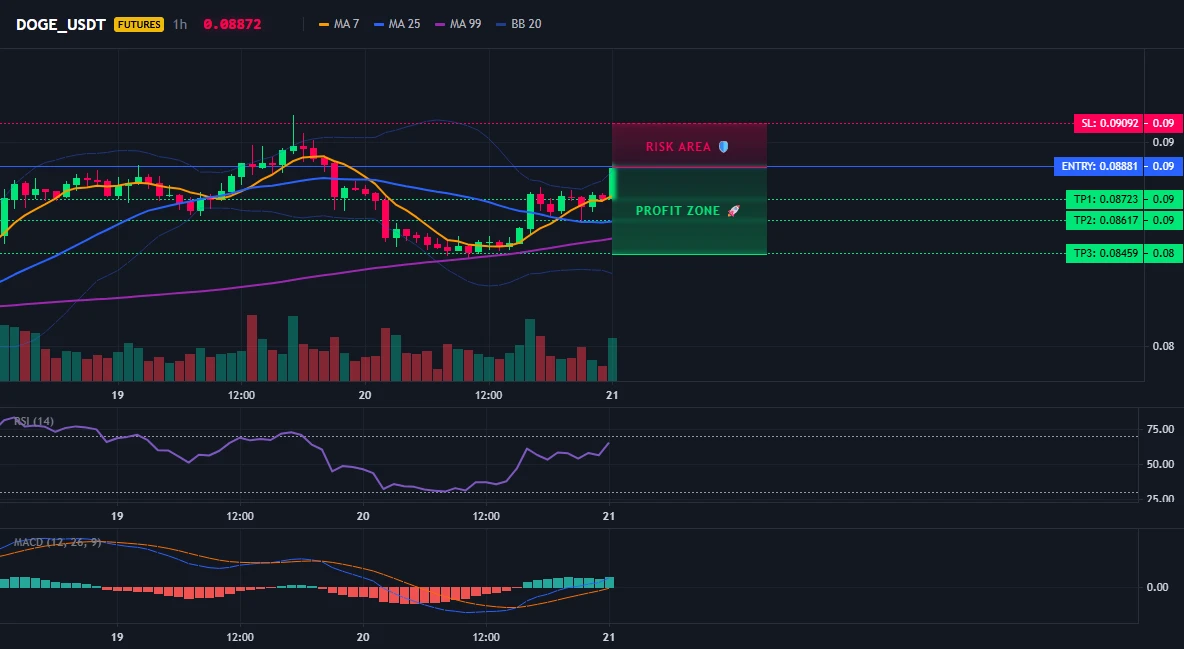Toggle the BB 20 legend entry
Viewport: 1184px width, 649px height.
pos(519,24)
